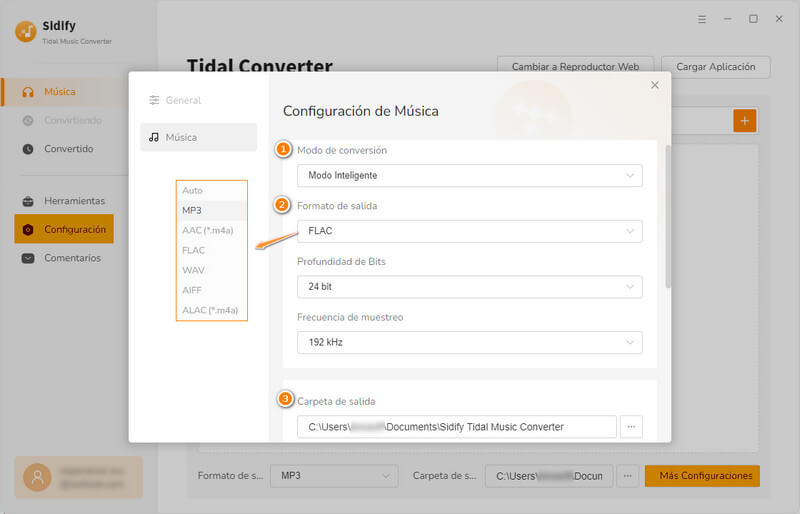Click the settings dialog scrollbar
800x514 pixels.
(668, 216)
